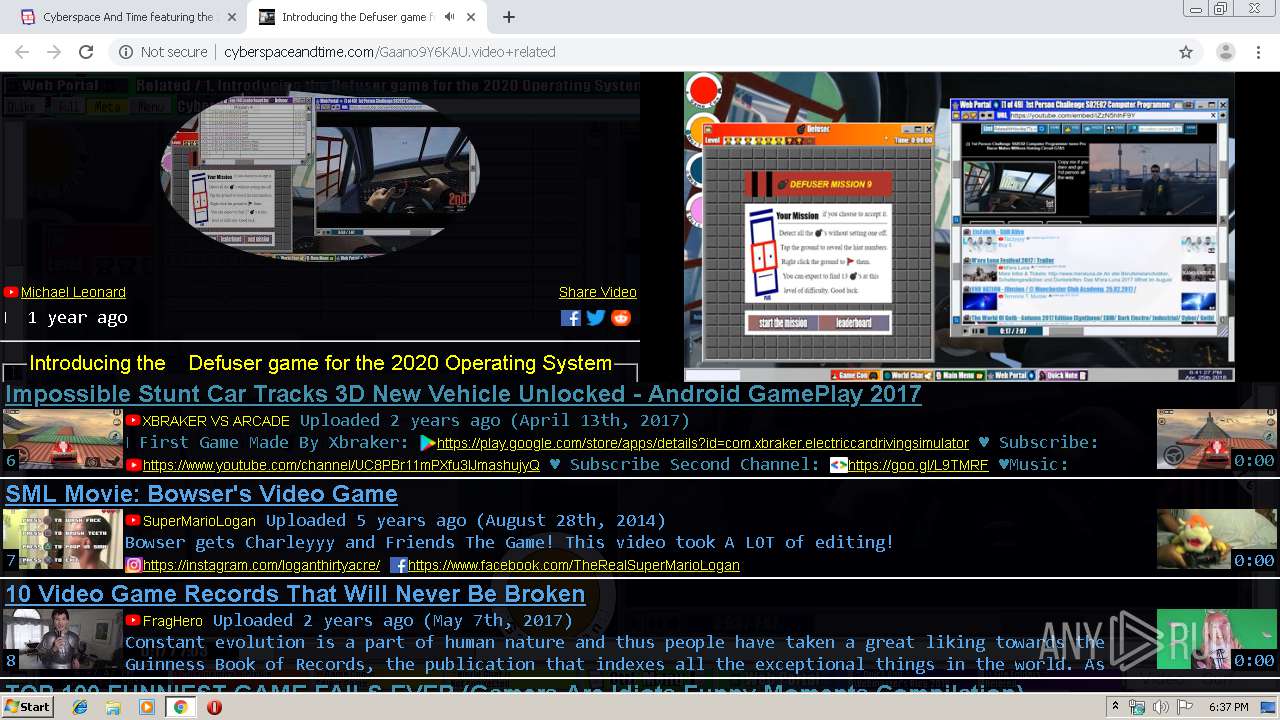Screen dimensions: 1280x720
Task: Click the Facebook icon in the SML description
Action: click(x=398, y=565)
